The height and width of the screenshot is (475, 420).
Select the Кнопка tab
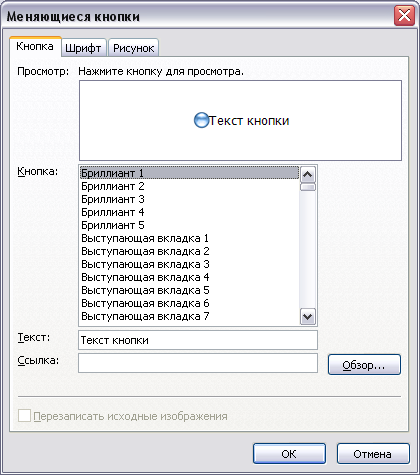(x=35, y=46)
